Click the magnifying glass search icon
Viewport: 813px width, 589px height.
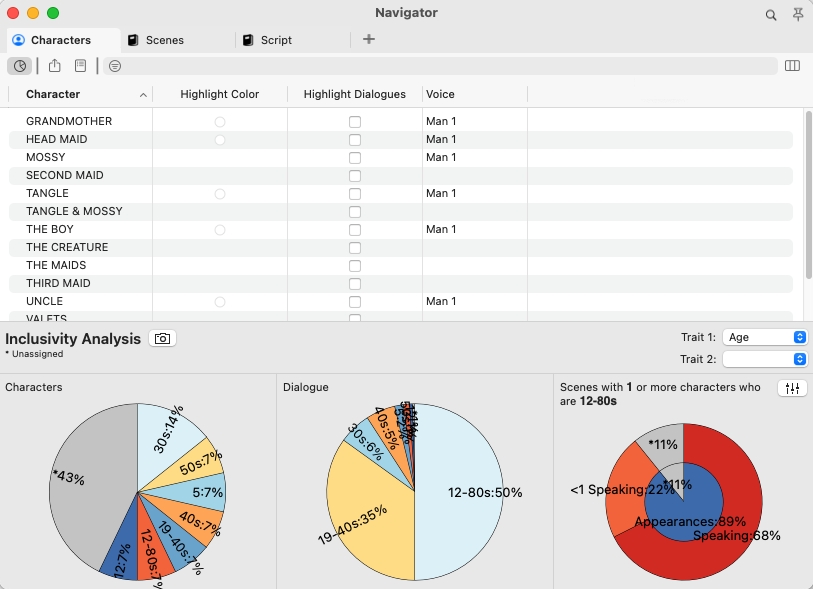pyautogui.click(x=771, y=15)
